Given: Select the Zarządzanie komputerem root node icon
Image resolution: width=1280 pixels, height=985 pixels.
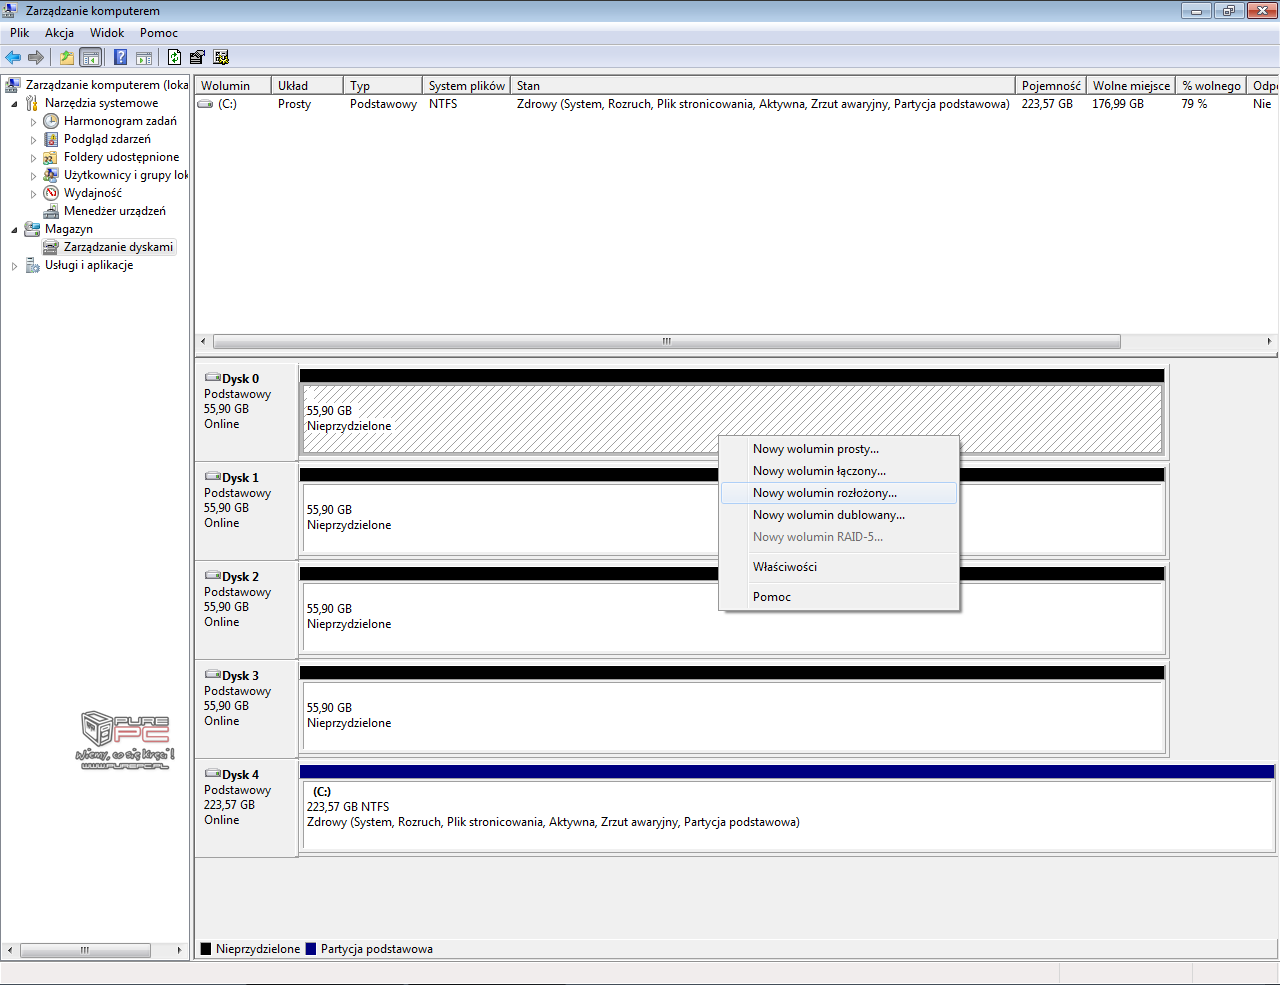Looking at the screenshot, I should [13, 85].
